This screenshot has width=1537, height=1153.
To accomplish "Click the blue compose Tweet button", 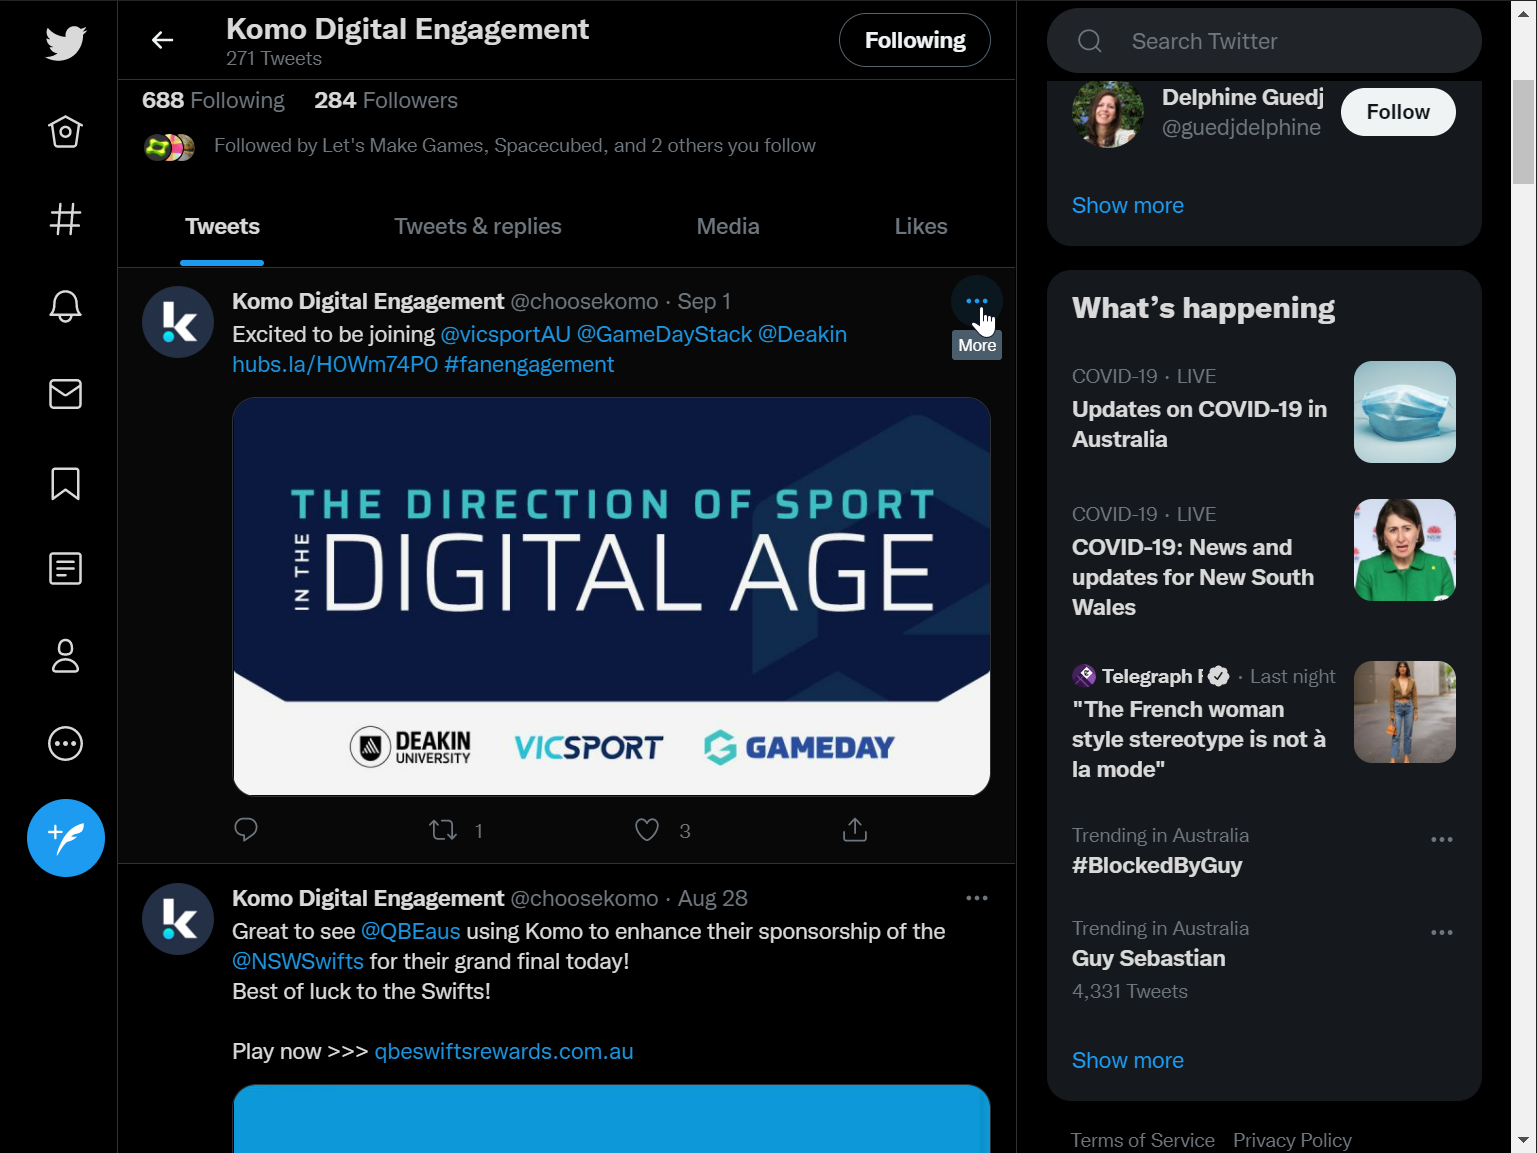I will pyautogui.click(x=66, y=838).
